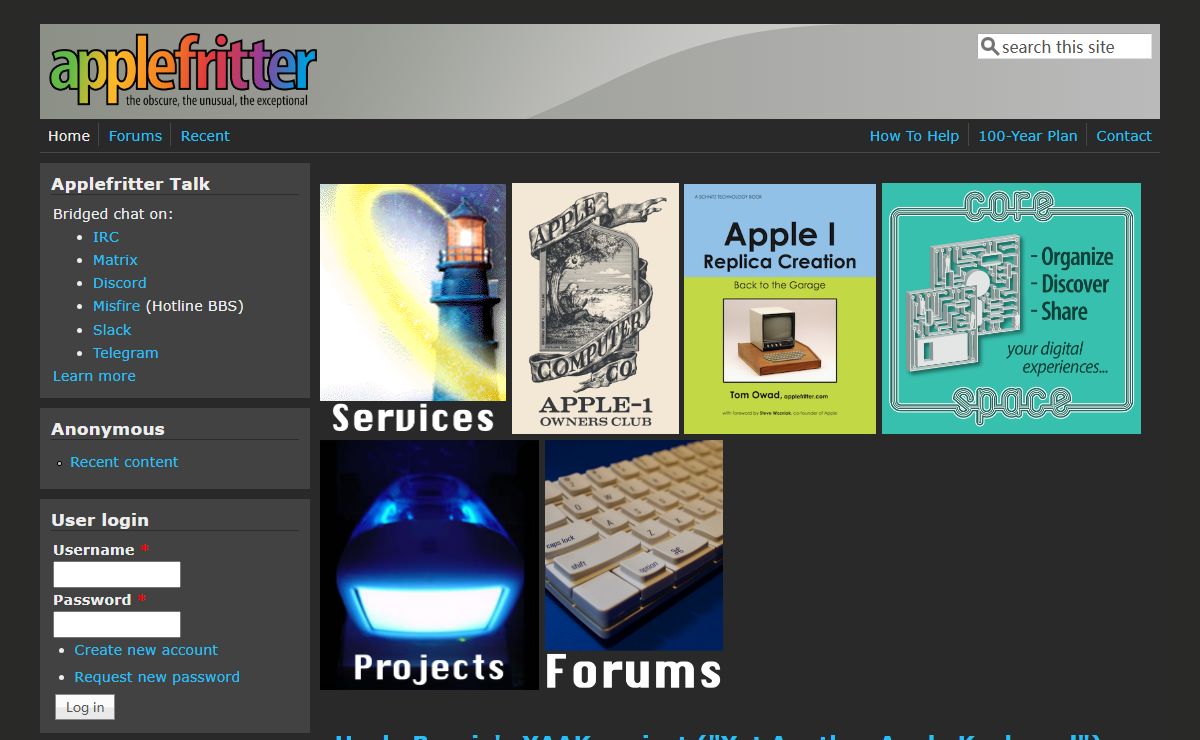Image resolution: width=1200 pixels, height=740 pixels.
Task: Click into the Password field
Action: point(117,625)
